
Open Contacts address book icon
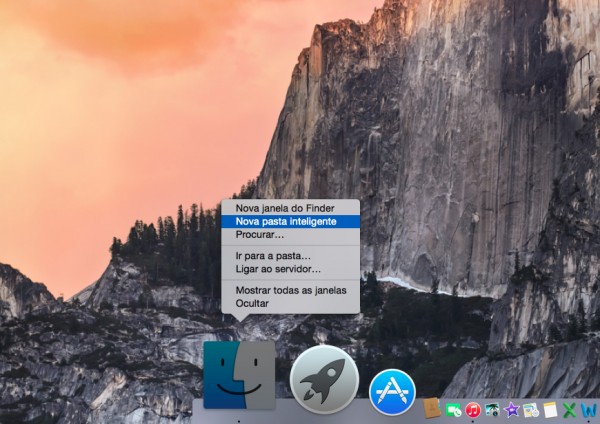[x=432, y=408]
